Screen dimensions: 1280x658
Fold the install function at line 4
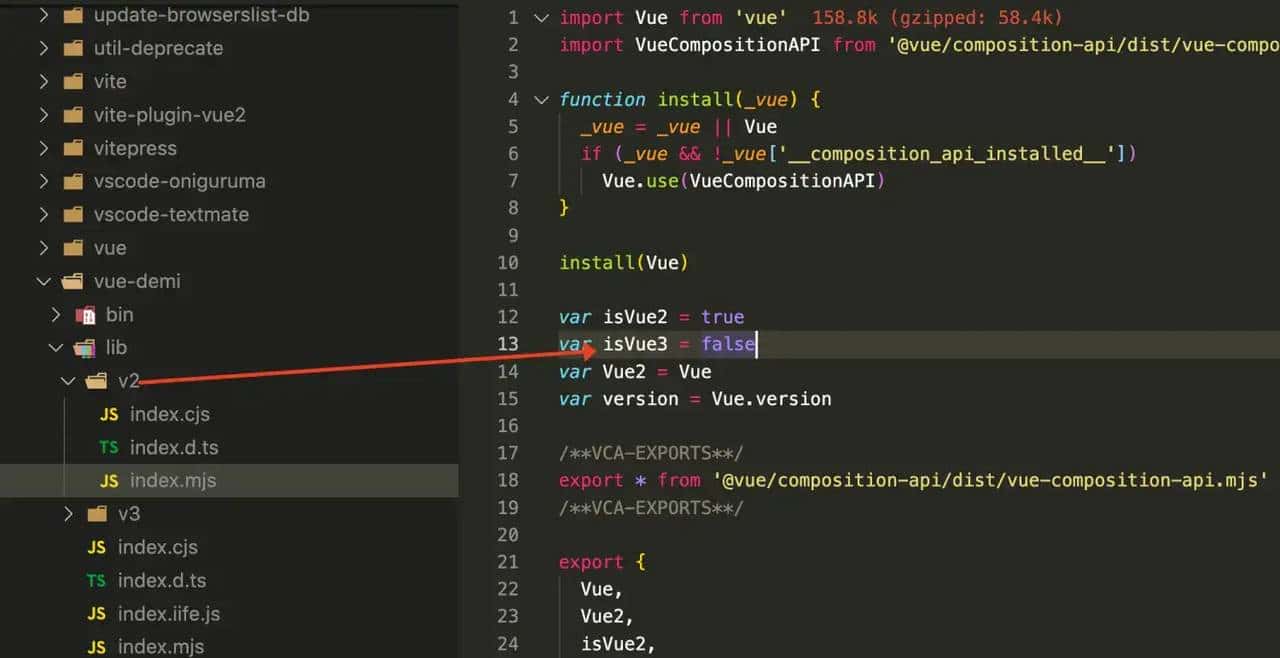click(541, 99)
